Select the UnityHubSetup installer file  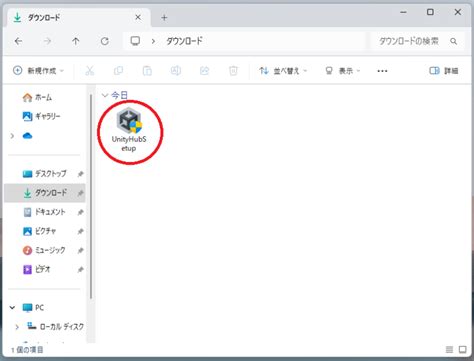(129, 130)
